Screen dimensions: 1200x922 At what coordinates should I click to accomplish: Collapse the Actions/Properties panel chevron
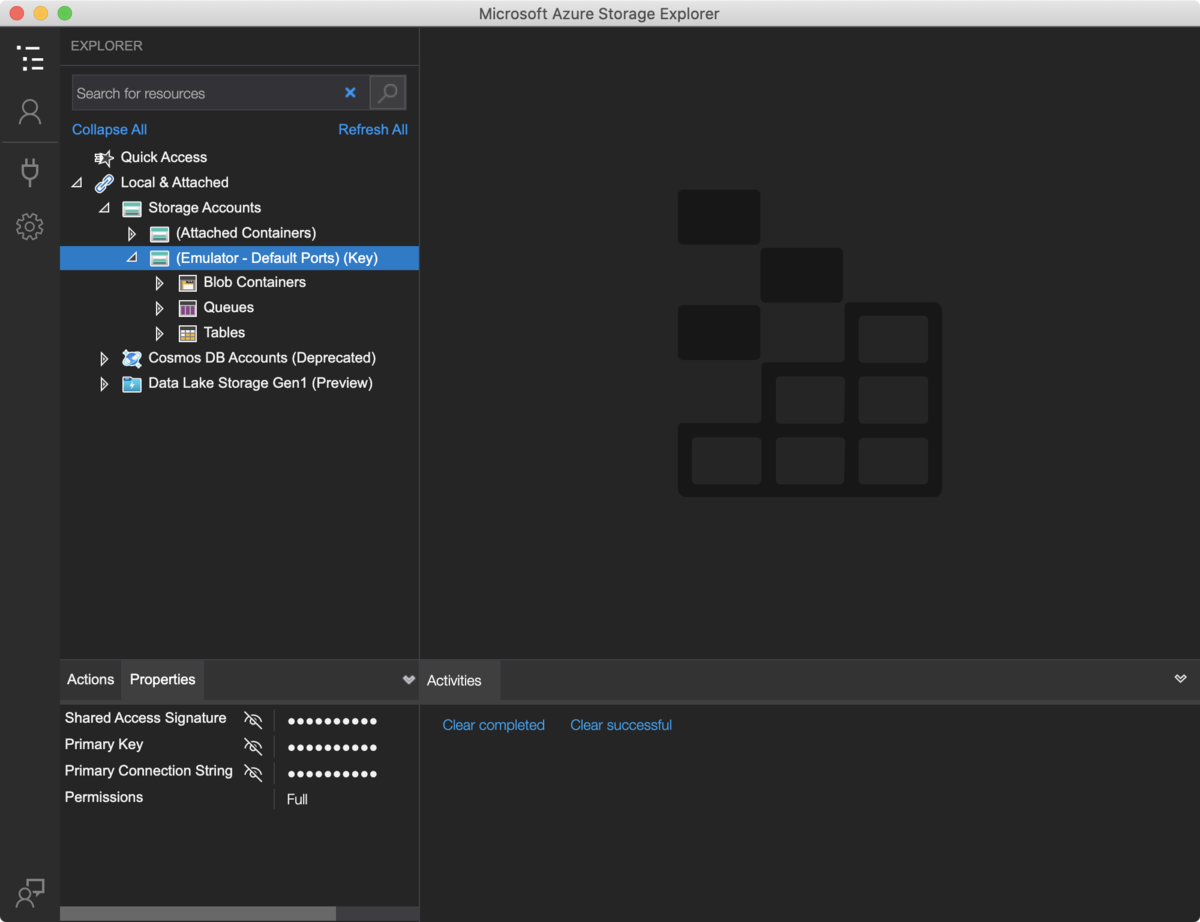408,680
